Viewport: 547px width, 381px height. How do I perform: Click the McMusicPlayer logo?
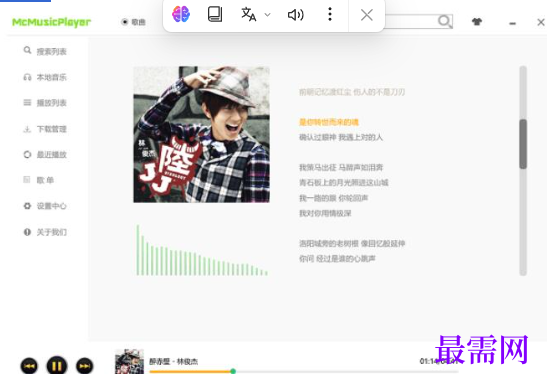[x=51, y=22]
